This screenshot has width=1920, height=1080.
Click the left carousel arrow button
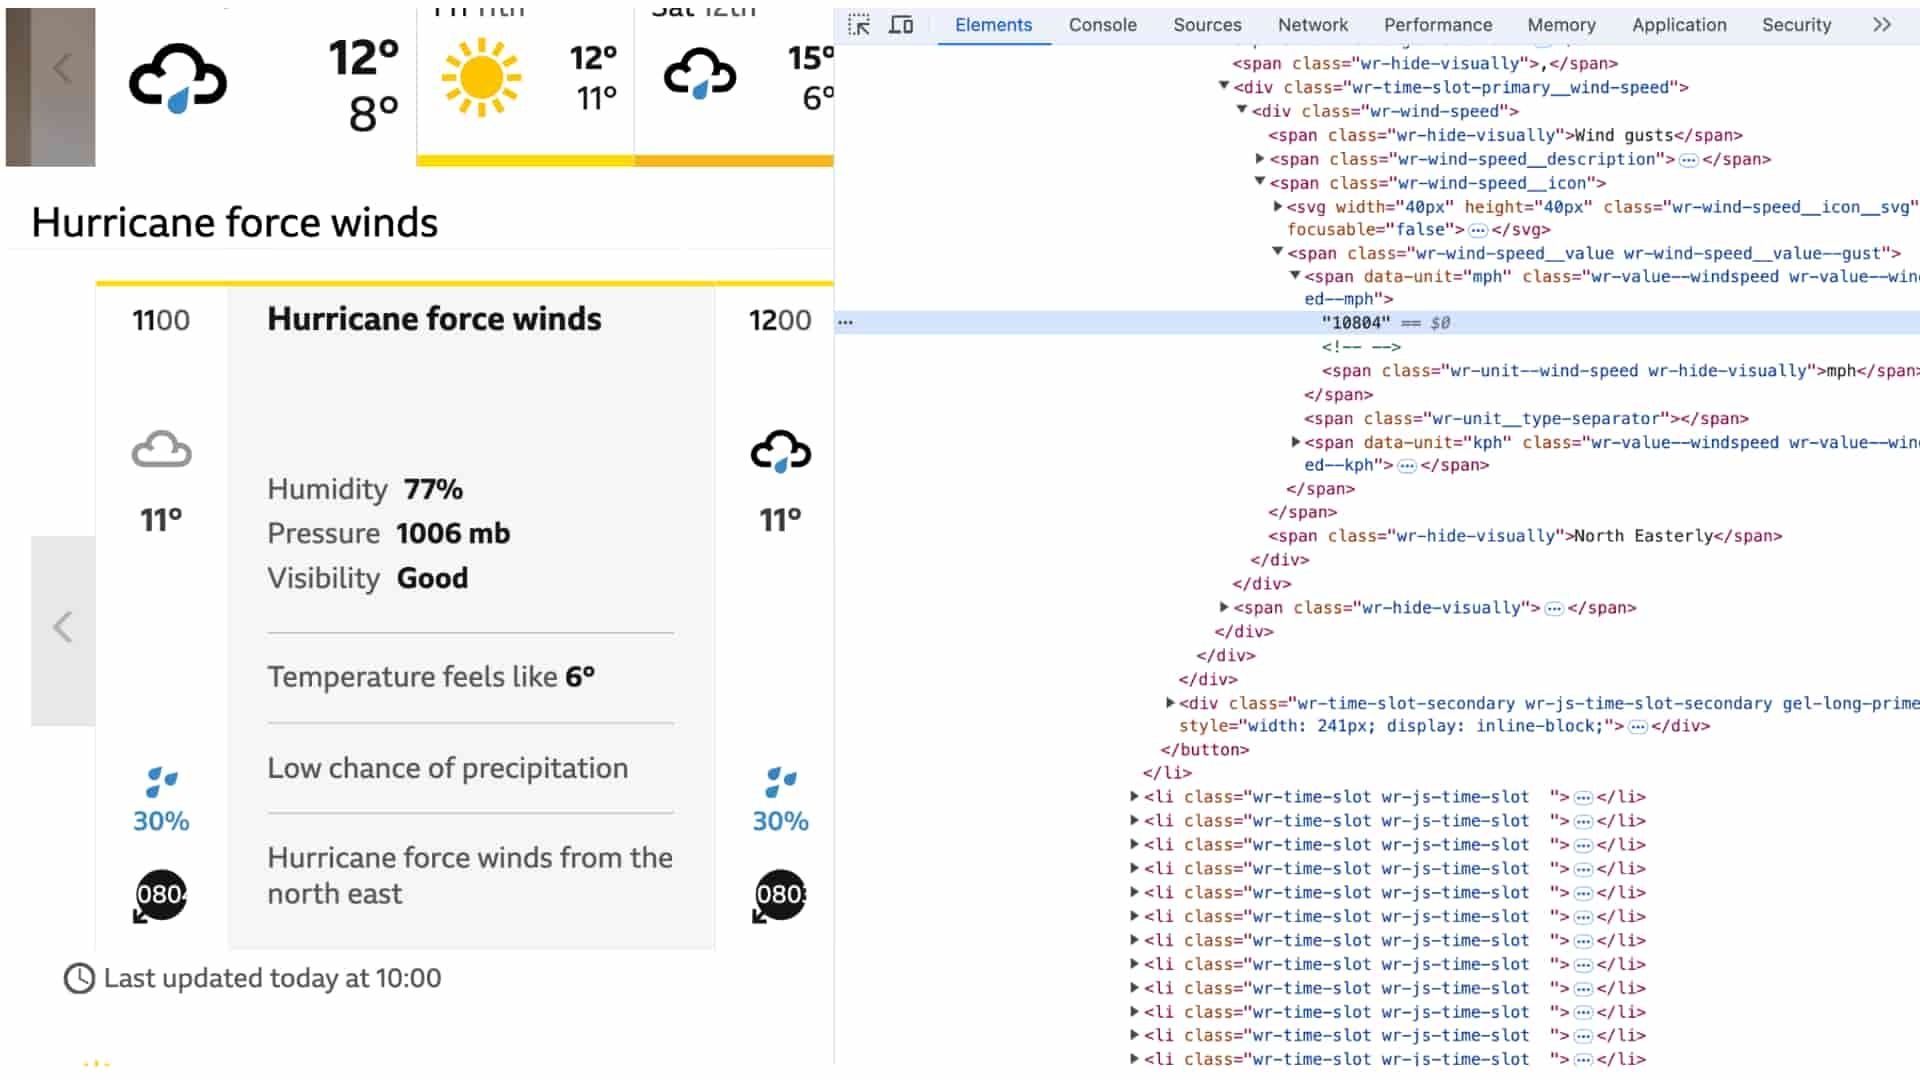(x=62, y=628)
